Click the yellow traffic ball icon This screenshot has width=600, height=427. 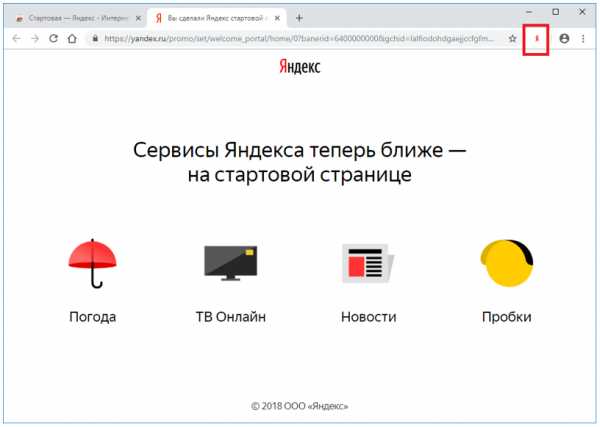click(507, 263)
